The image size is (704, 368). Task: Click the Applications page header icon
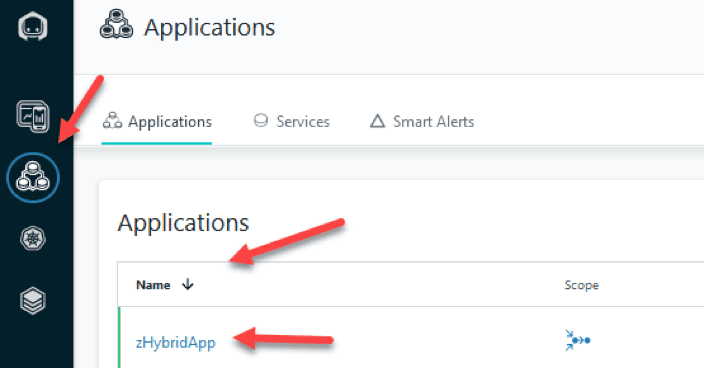tap(116, 24)
